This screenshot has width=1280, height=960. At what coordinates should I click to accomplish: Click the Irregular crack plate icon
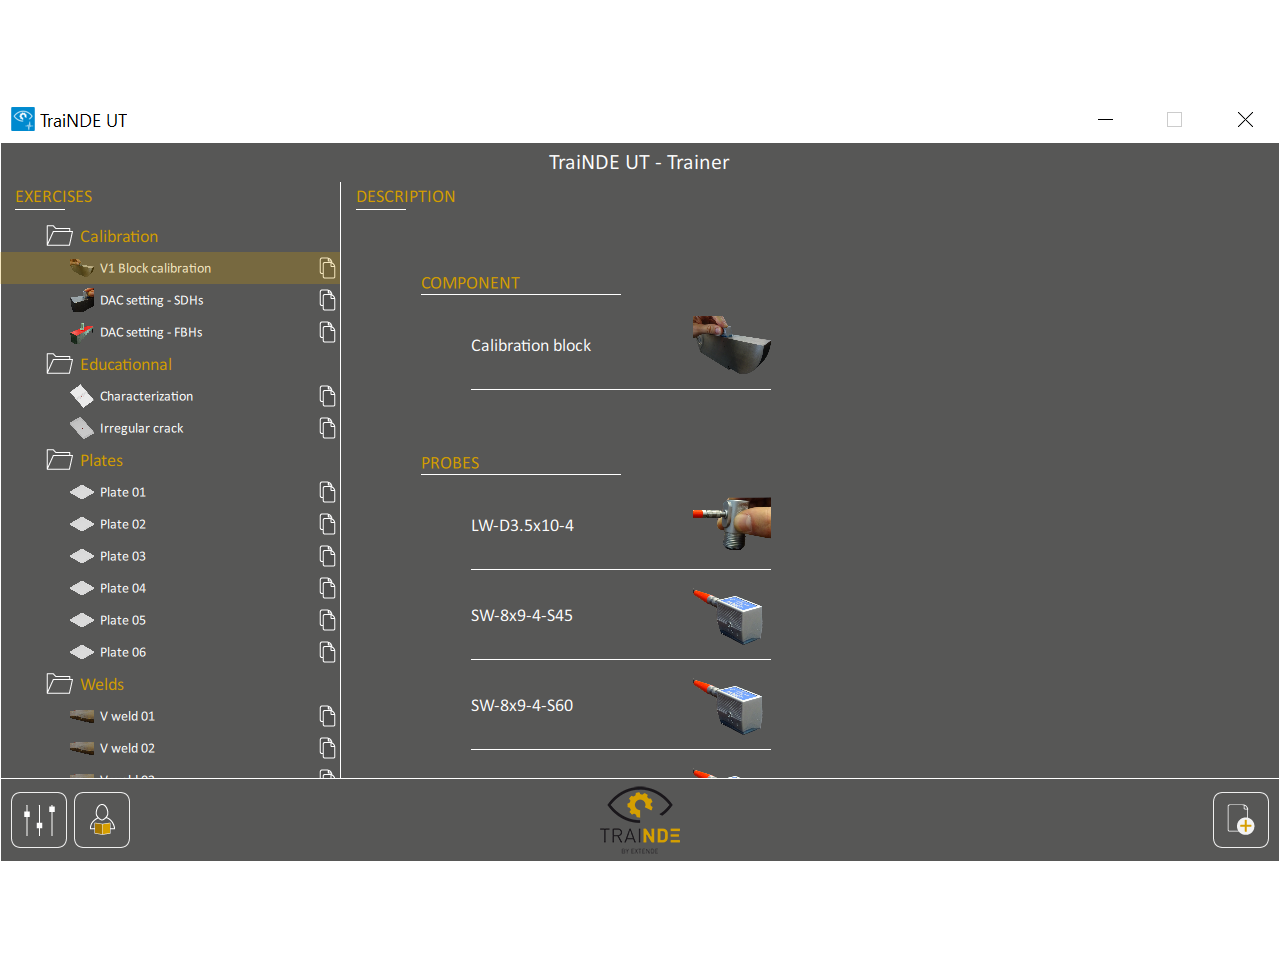pyautogui.click(x=82, y=428)
